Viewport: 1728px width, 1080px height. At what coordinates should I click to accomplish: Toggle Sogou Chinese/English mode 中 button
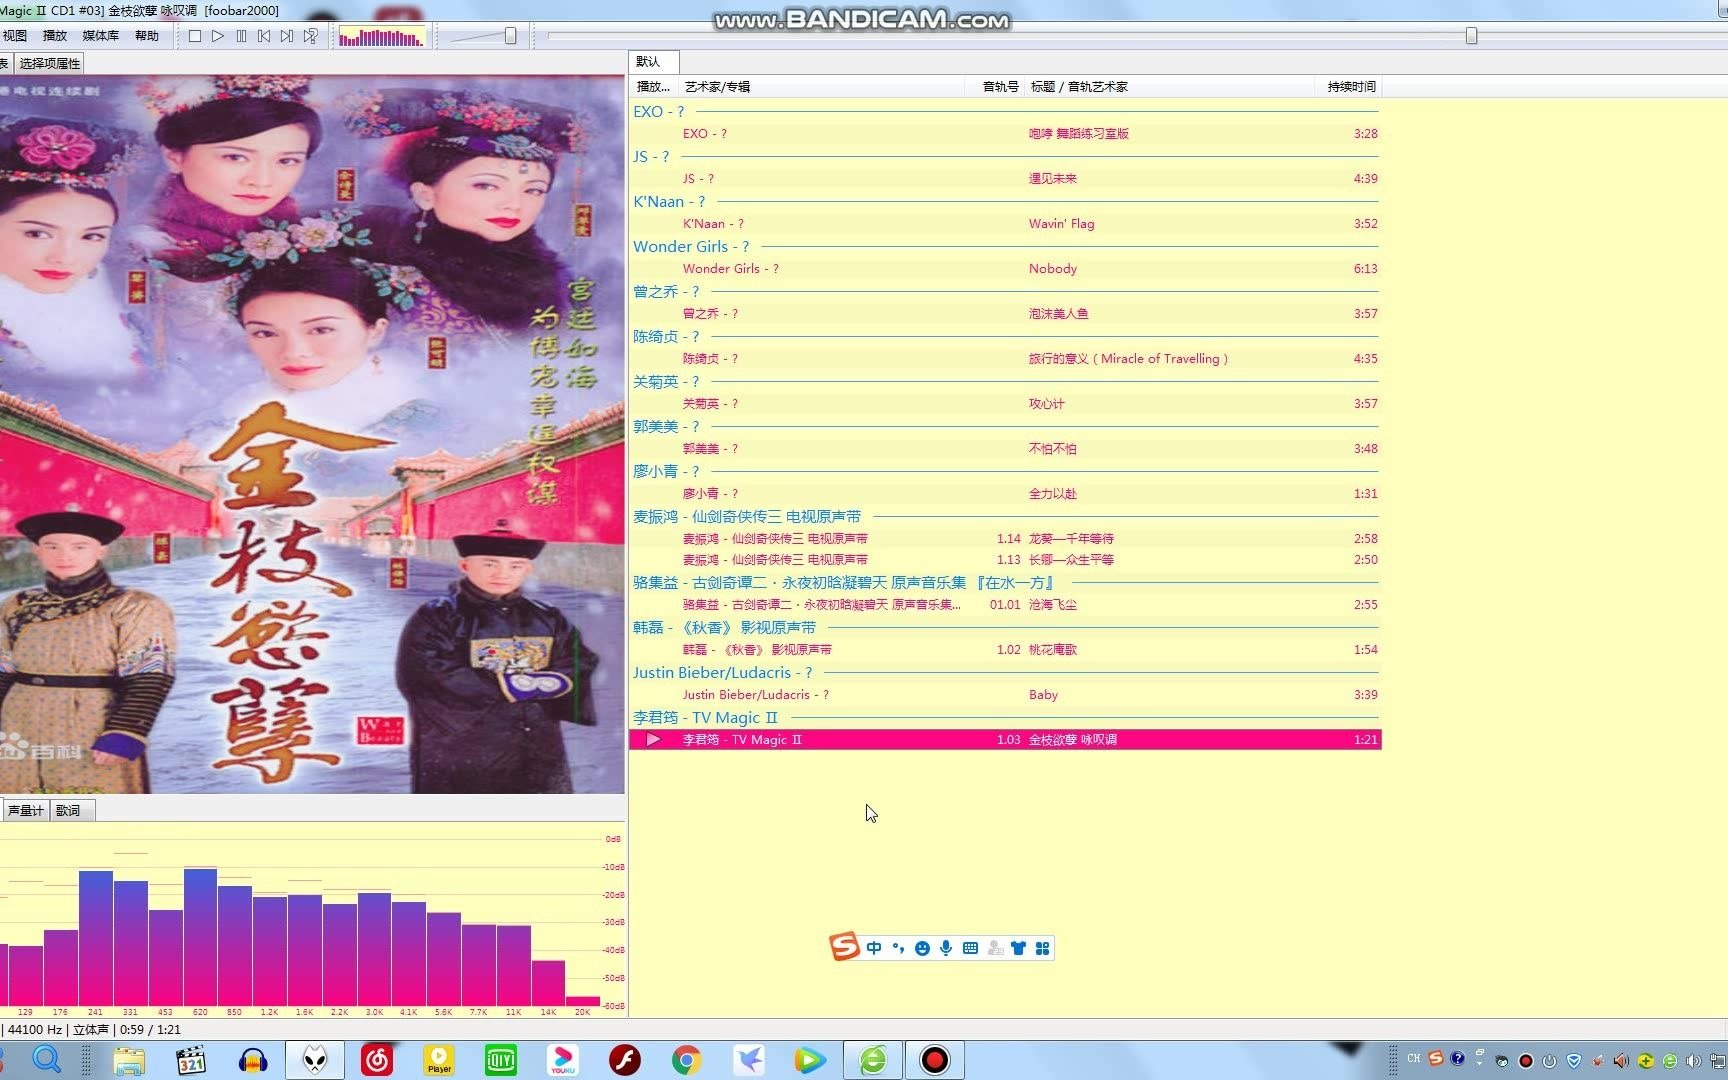pyautogui.click(x=874, y=948)
